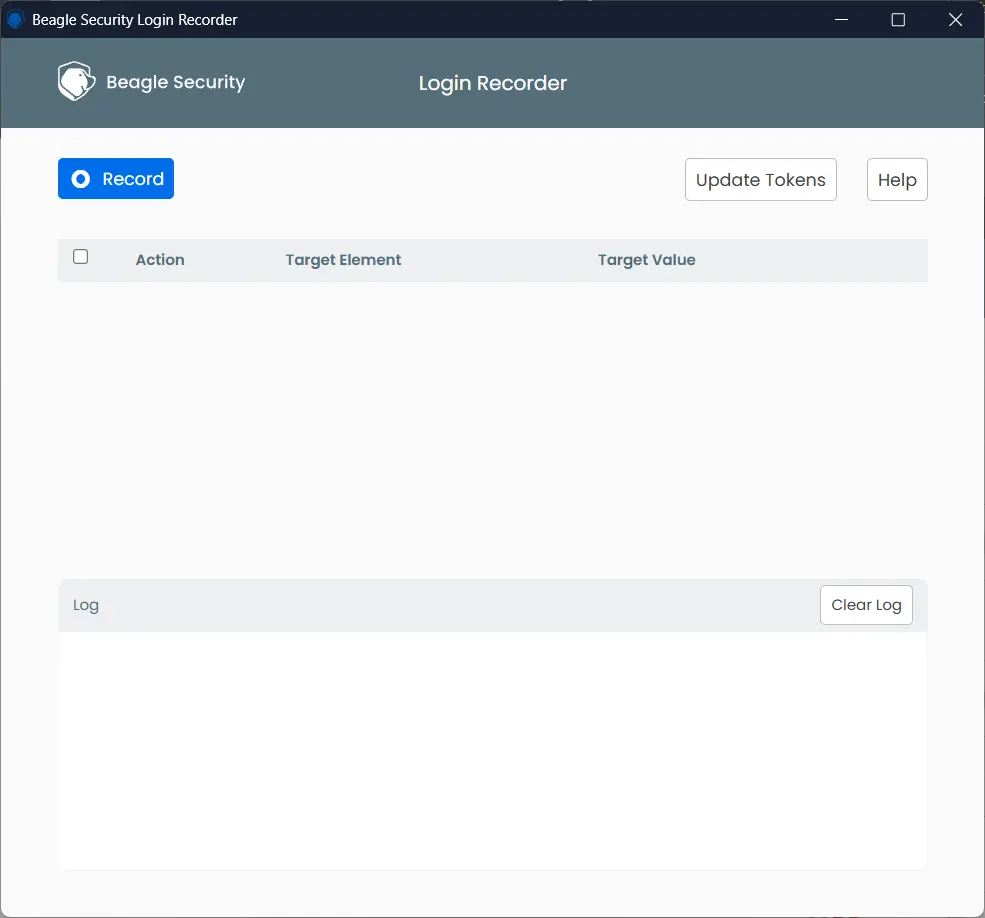985x918 pixels.
Task: Click the Beagle Security wordmark in the header
Action: click(176, 82)
